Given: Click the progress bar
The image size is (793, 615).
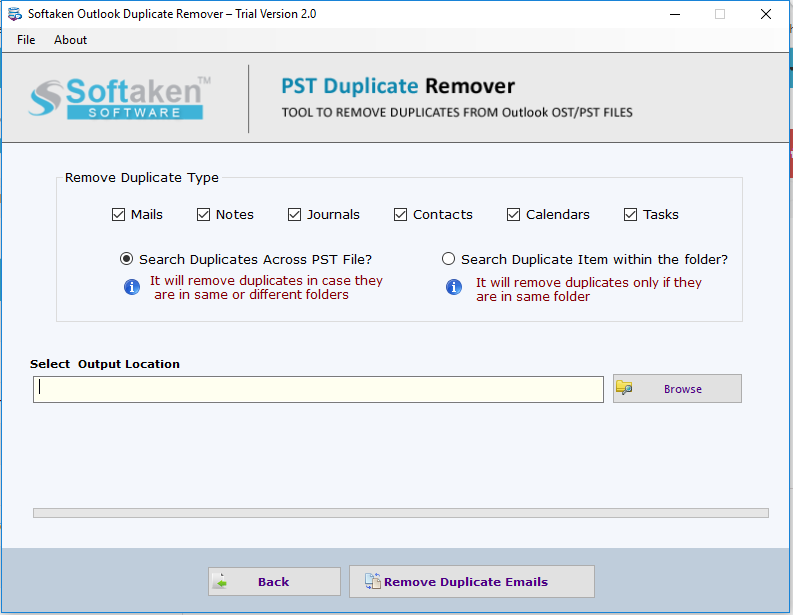Looking at the screenshot, I should pos(401,513).
